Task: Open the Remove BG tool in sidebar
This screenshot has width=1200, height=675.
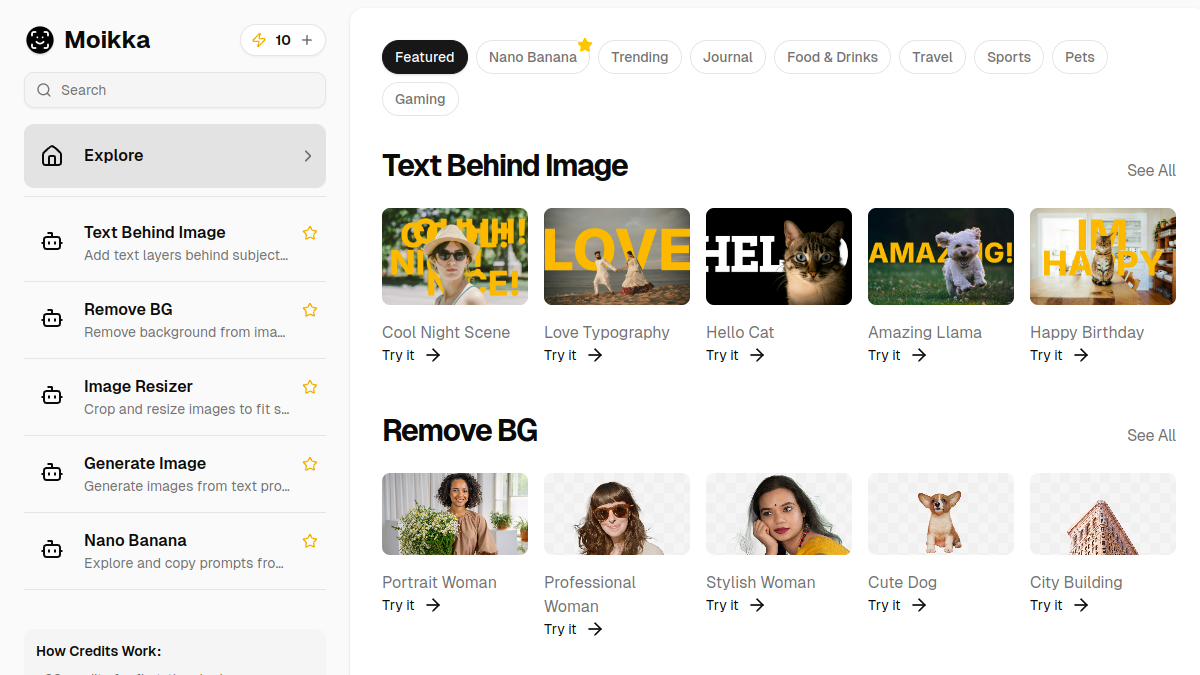Action: click(175, 320)
